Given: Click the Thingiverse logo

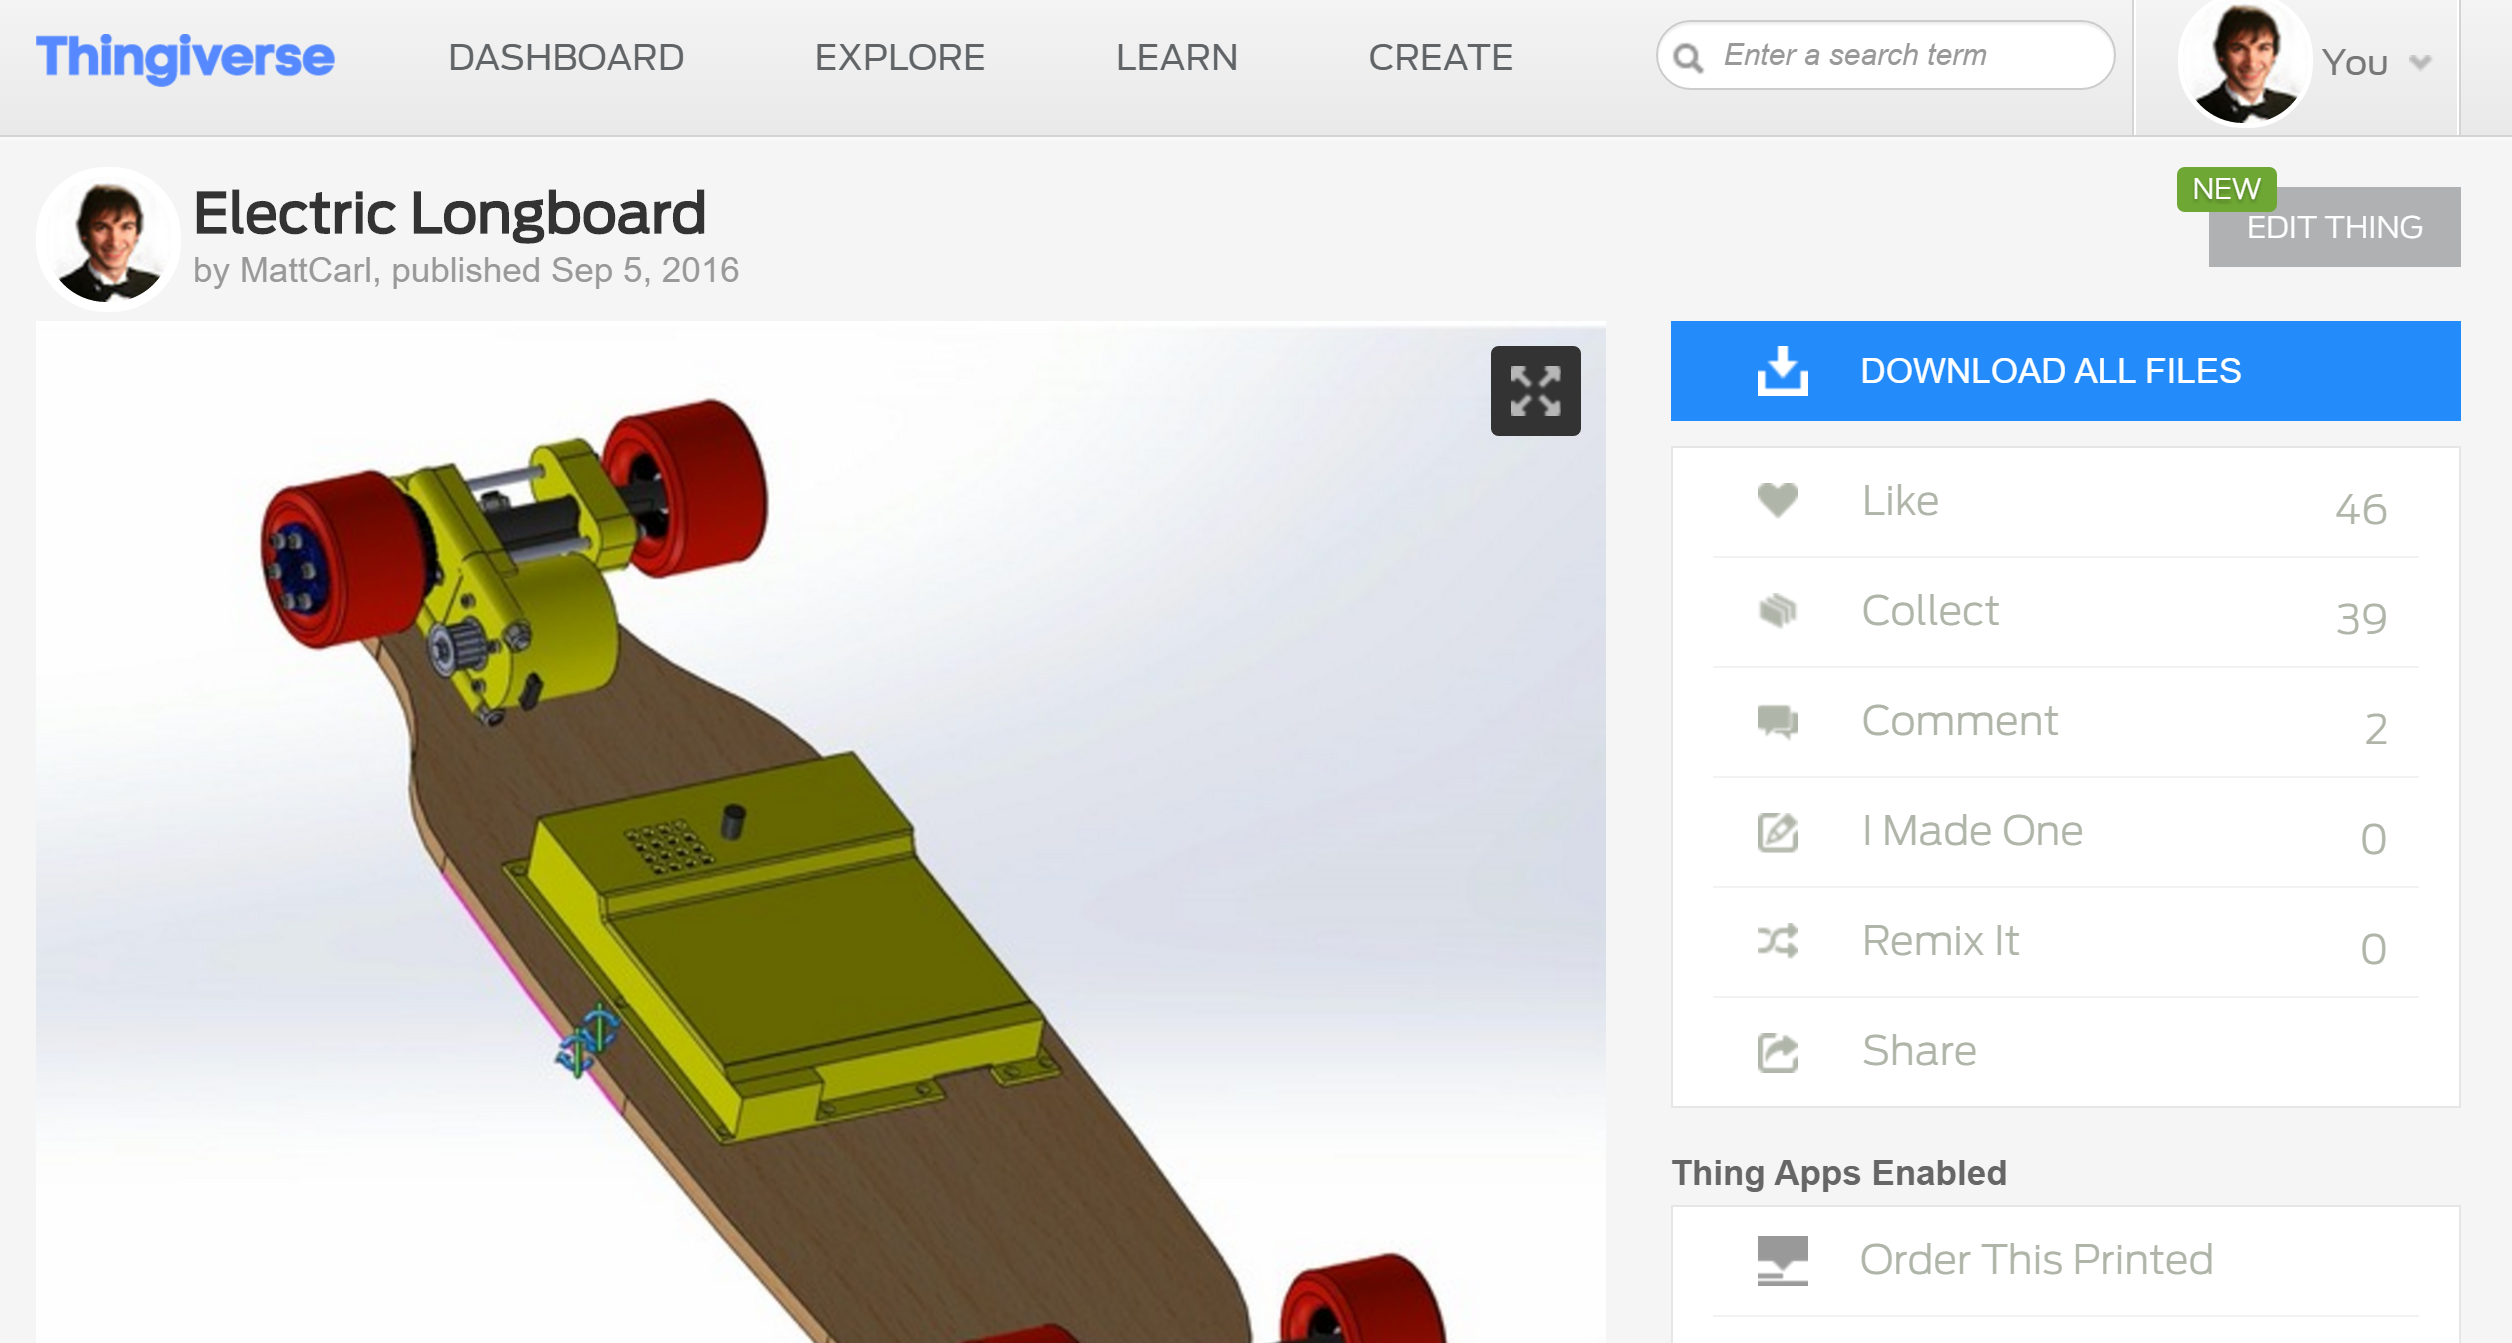Looking at the screenshot, I should click(185, 58).
